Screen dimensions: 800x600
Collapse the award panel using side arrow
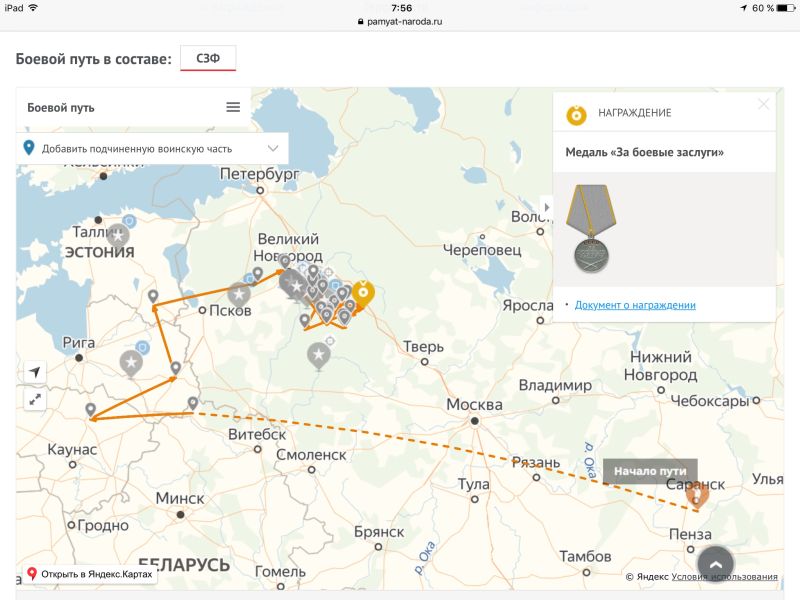pos(546,207)
